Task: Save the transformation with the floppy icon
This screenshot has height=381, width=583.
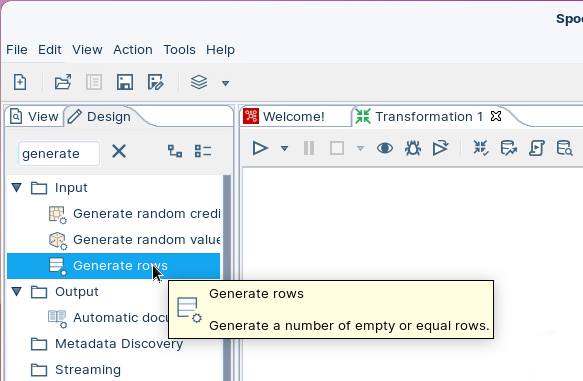Action: (x=125, y=82)
